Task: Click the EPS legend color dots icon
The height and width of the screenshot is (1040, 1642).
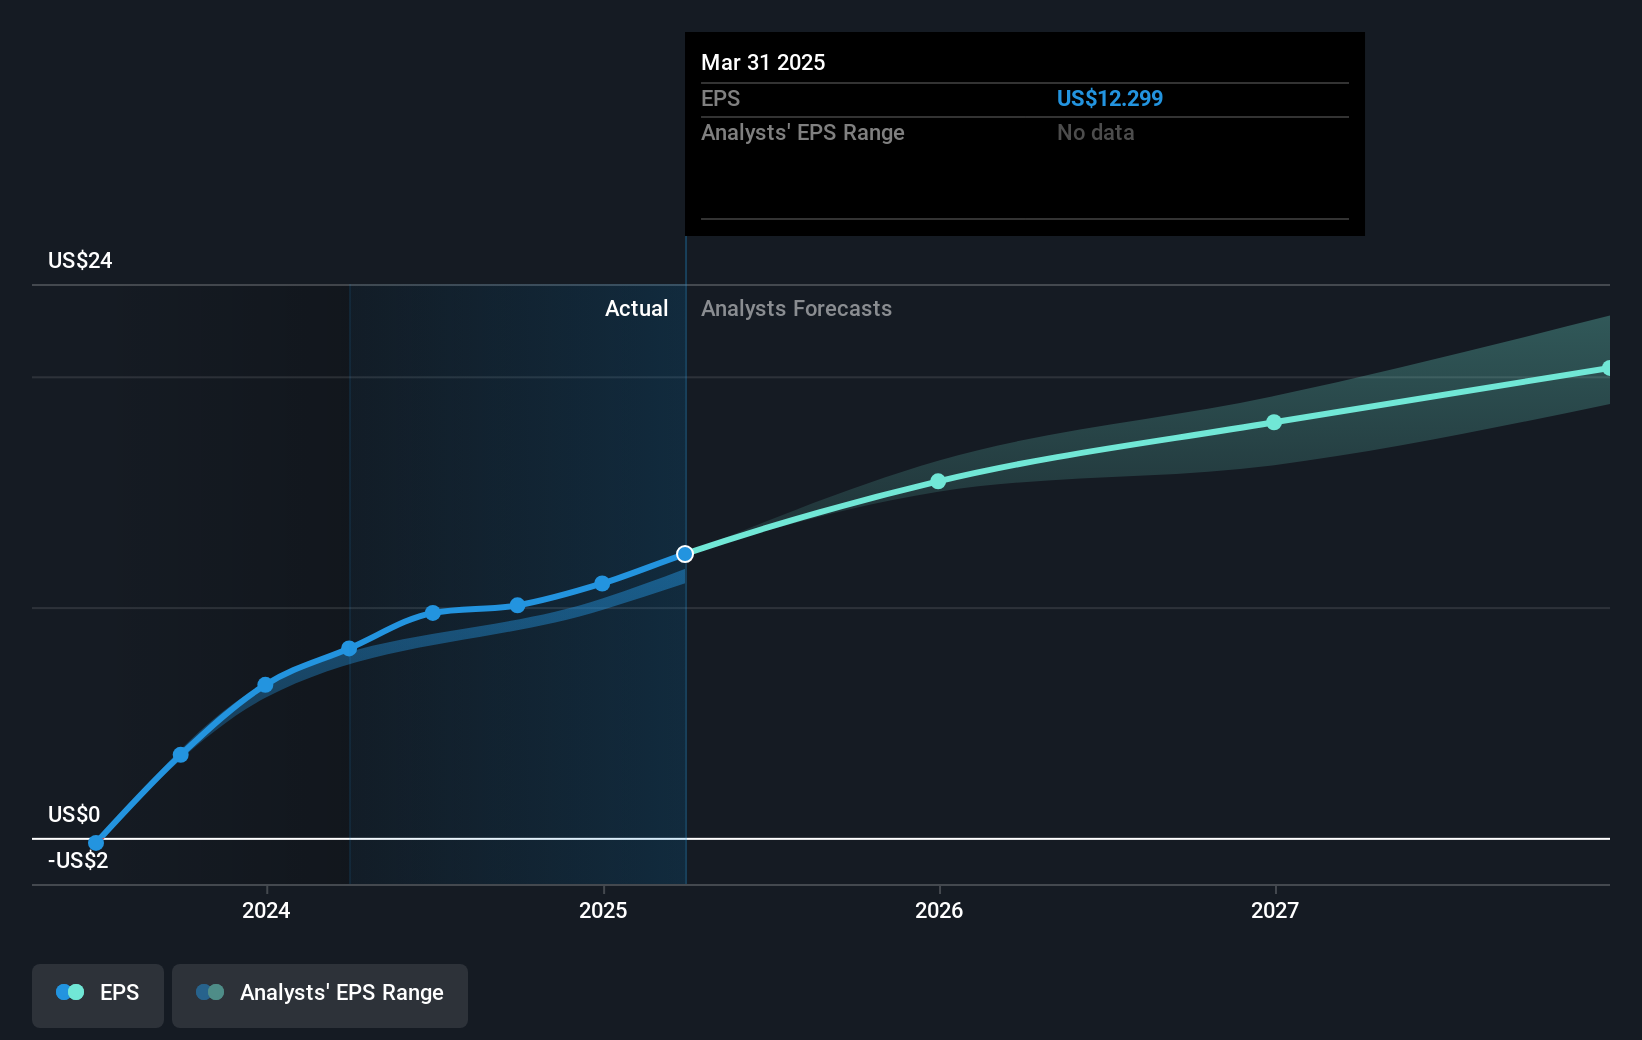Action: (x=70, y=992)
